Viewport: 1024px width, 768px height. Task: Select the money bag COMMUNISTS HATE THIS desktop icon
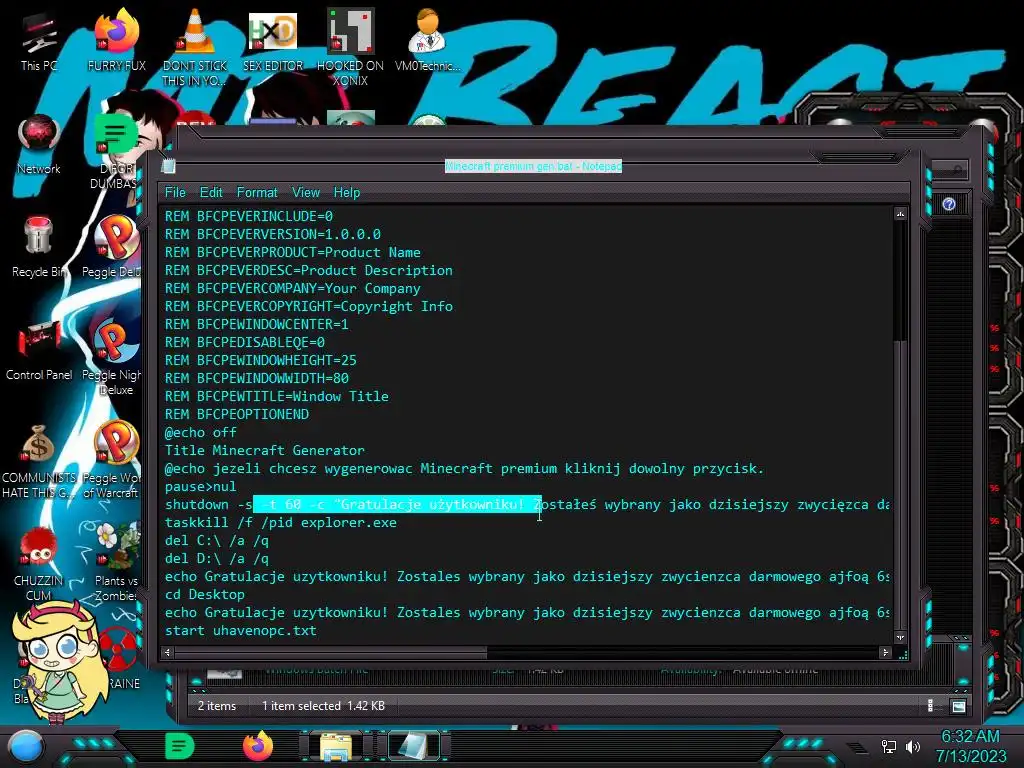[x=39, y=461]
